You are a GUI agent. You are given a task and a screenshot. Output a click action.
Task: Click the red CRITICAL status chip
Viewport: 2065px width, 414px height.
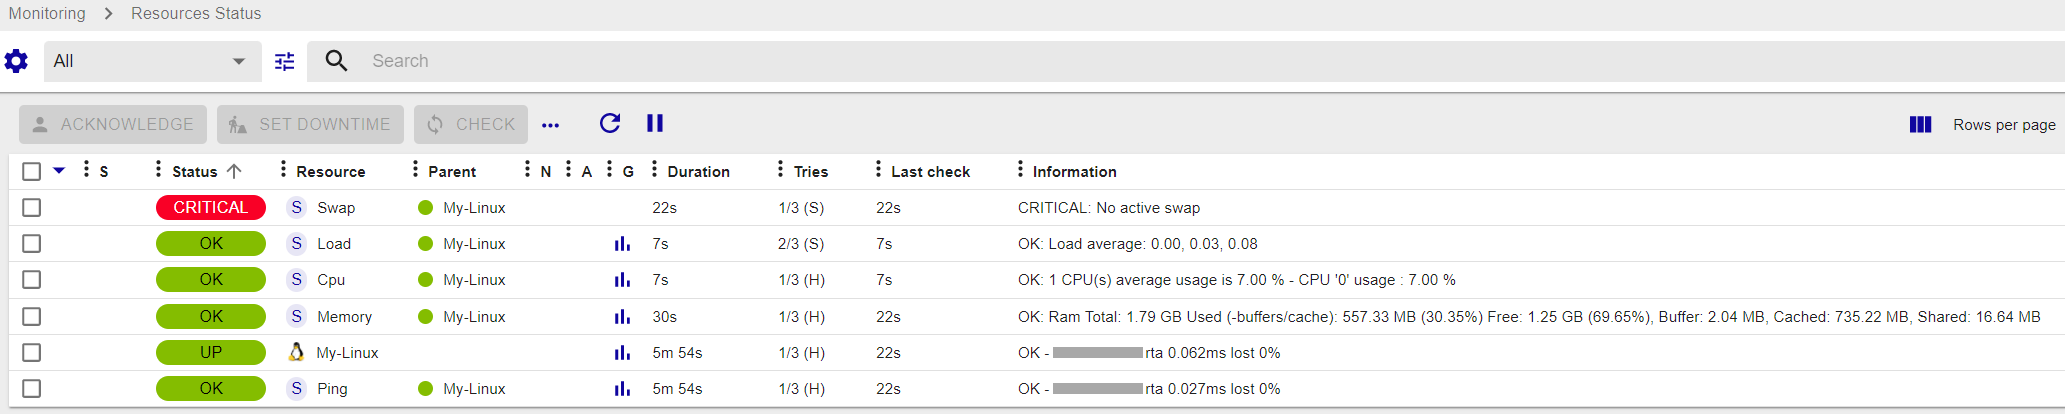[x=210, y=207]
